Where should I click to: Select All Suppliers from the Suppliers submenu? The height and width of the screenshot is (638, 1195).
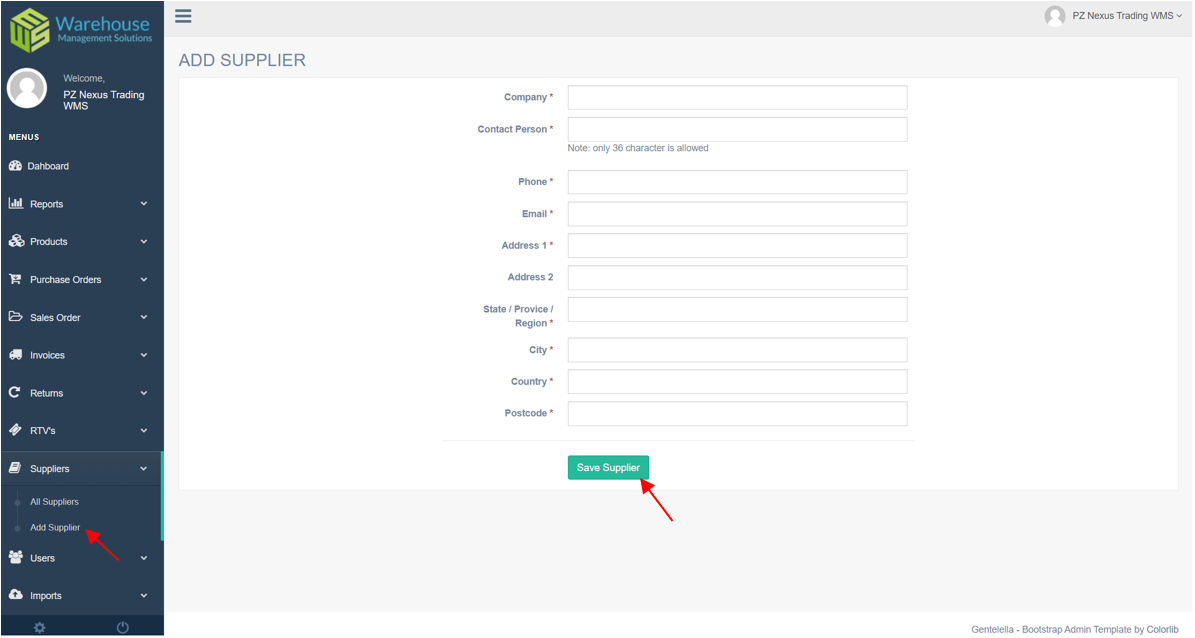pyautogui.click(x=54, y=501)
